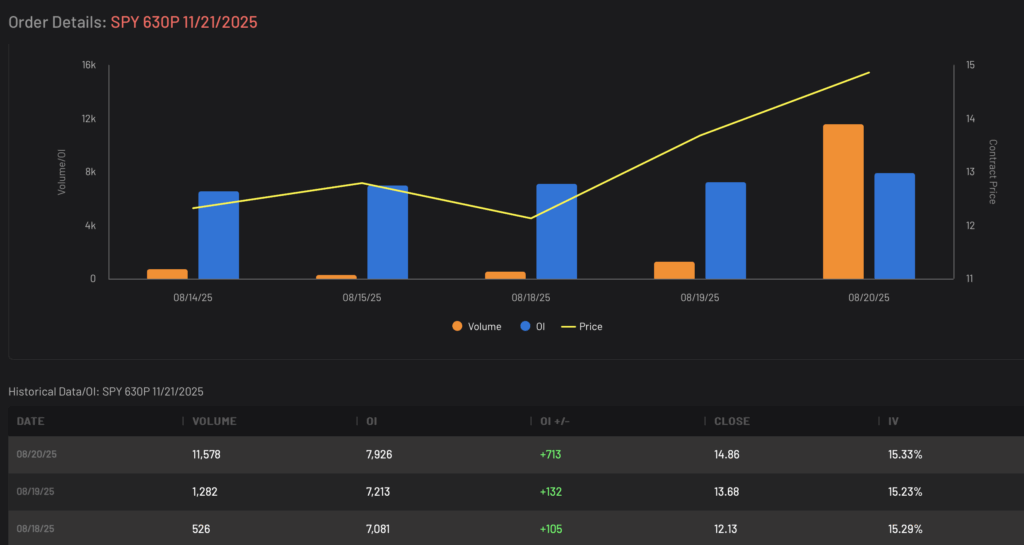This screenshot has width=1024, height=545.
Task: Click OI change value +713
Action: pyautogui.click(x=551, y=454)
